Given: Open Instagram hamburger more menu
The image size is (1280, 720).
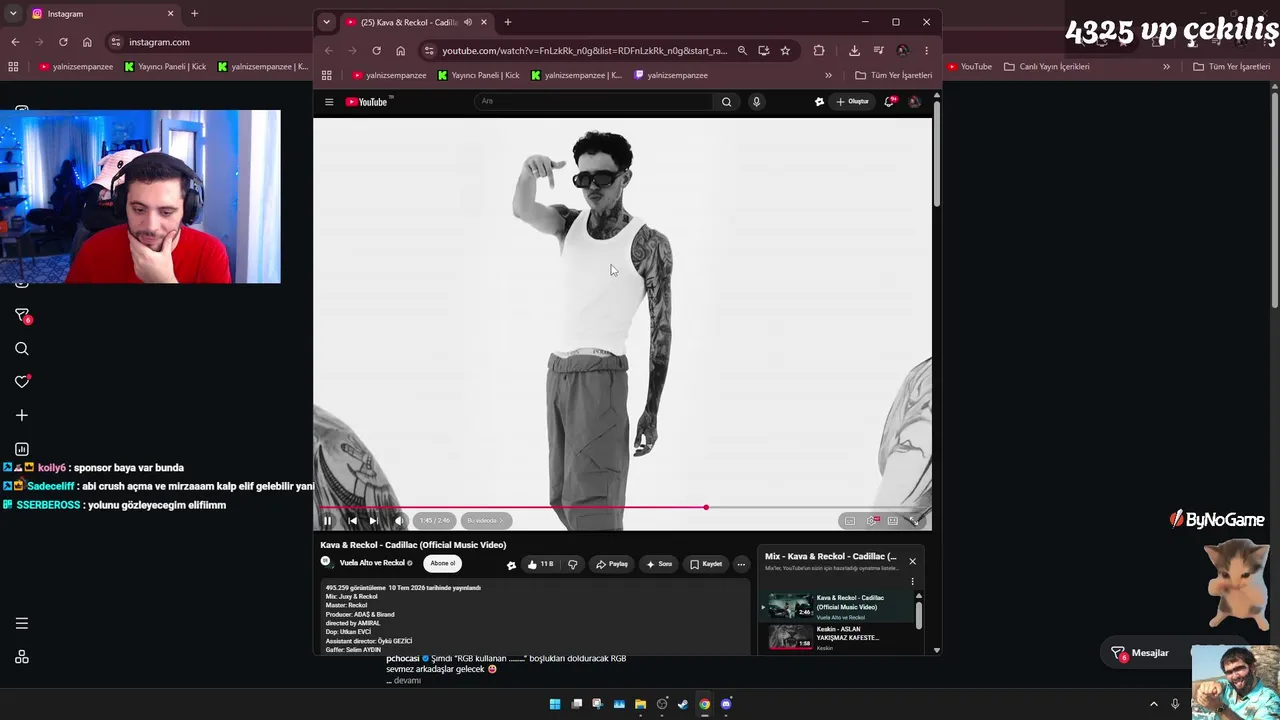Looking at the screenshot, I should tap(22, 623).
